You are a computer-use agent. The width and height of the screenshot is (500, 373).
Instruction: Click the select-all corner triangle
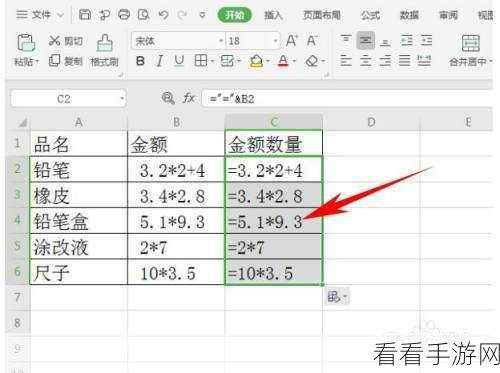pos(22,122)
